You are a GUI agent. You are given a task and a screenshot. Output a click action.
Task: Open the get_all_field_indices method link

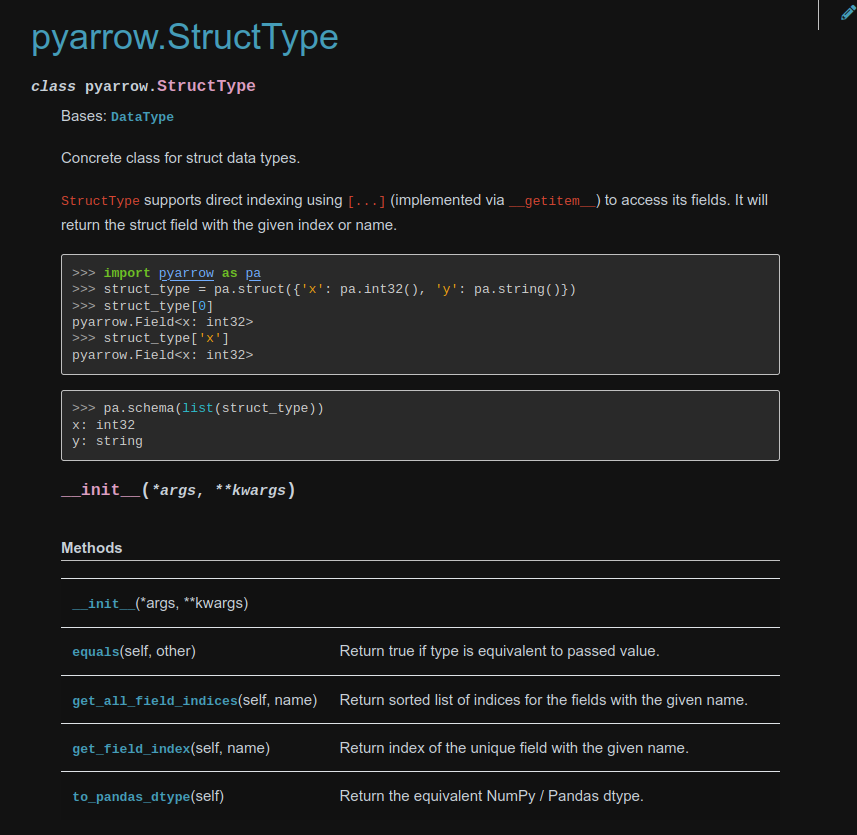155,701
